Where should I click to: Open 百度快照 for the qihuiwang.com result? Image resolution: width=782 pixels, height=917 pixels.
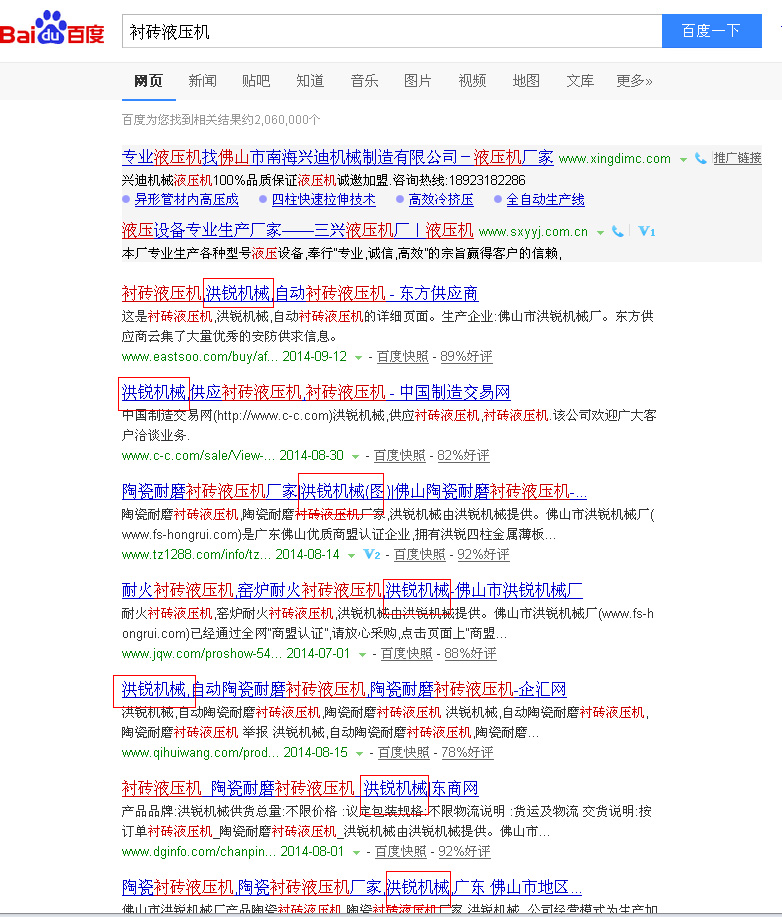404,752
